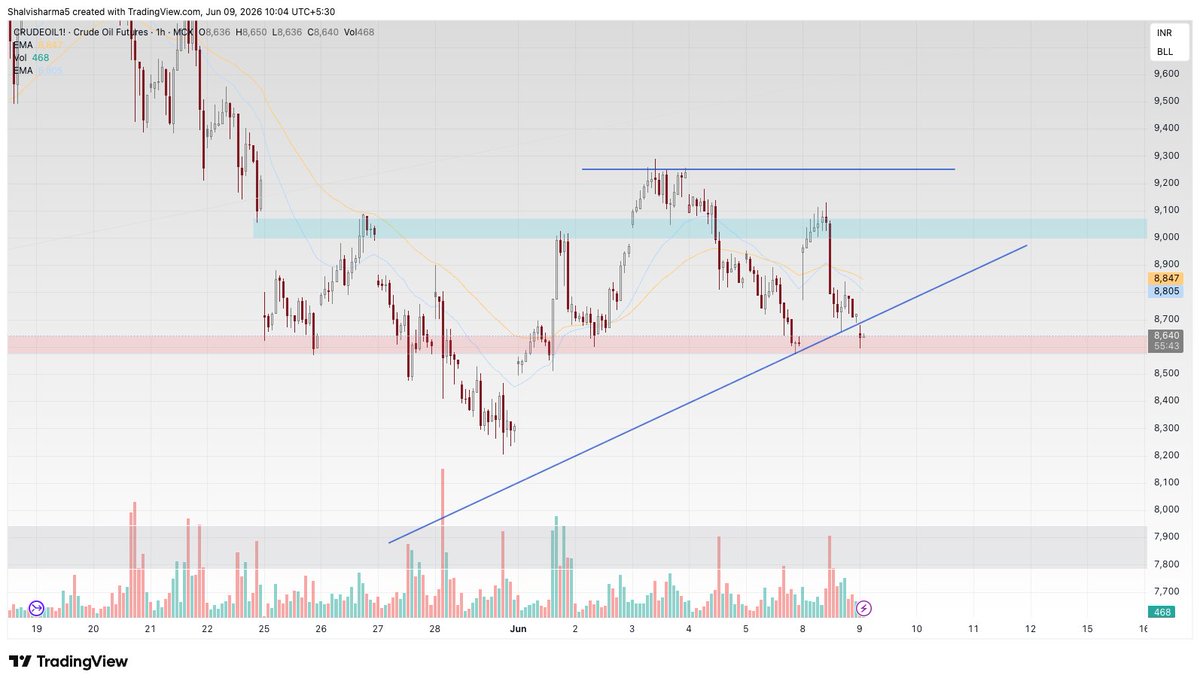The width and height of the screenshot is (1200, 684).
Task: Click the blue 8,805 EMA price label
Action: 1166,291
